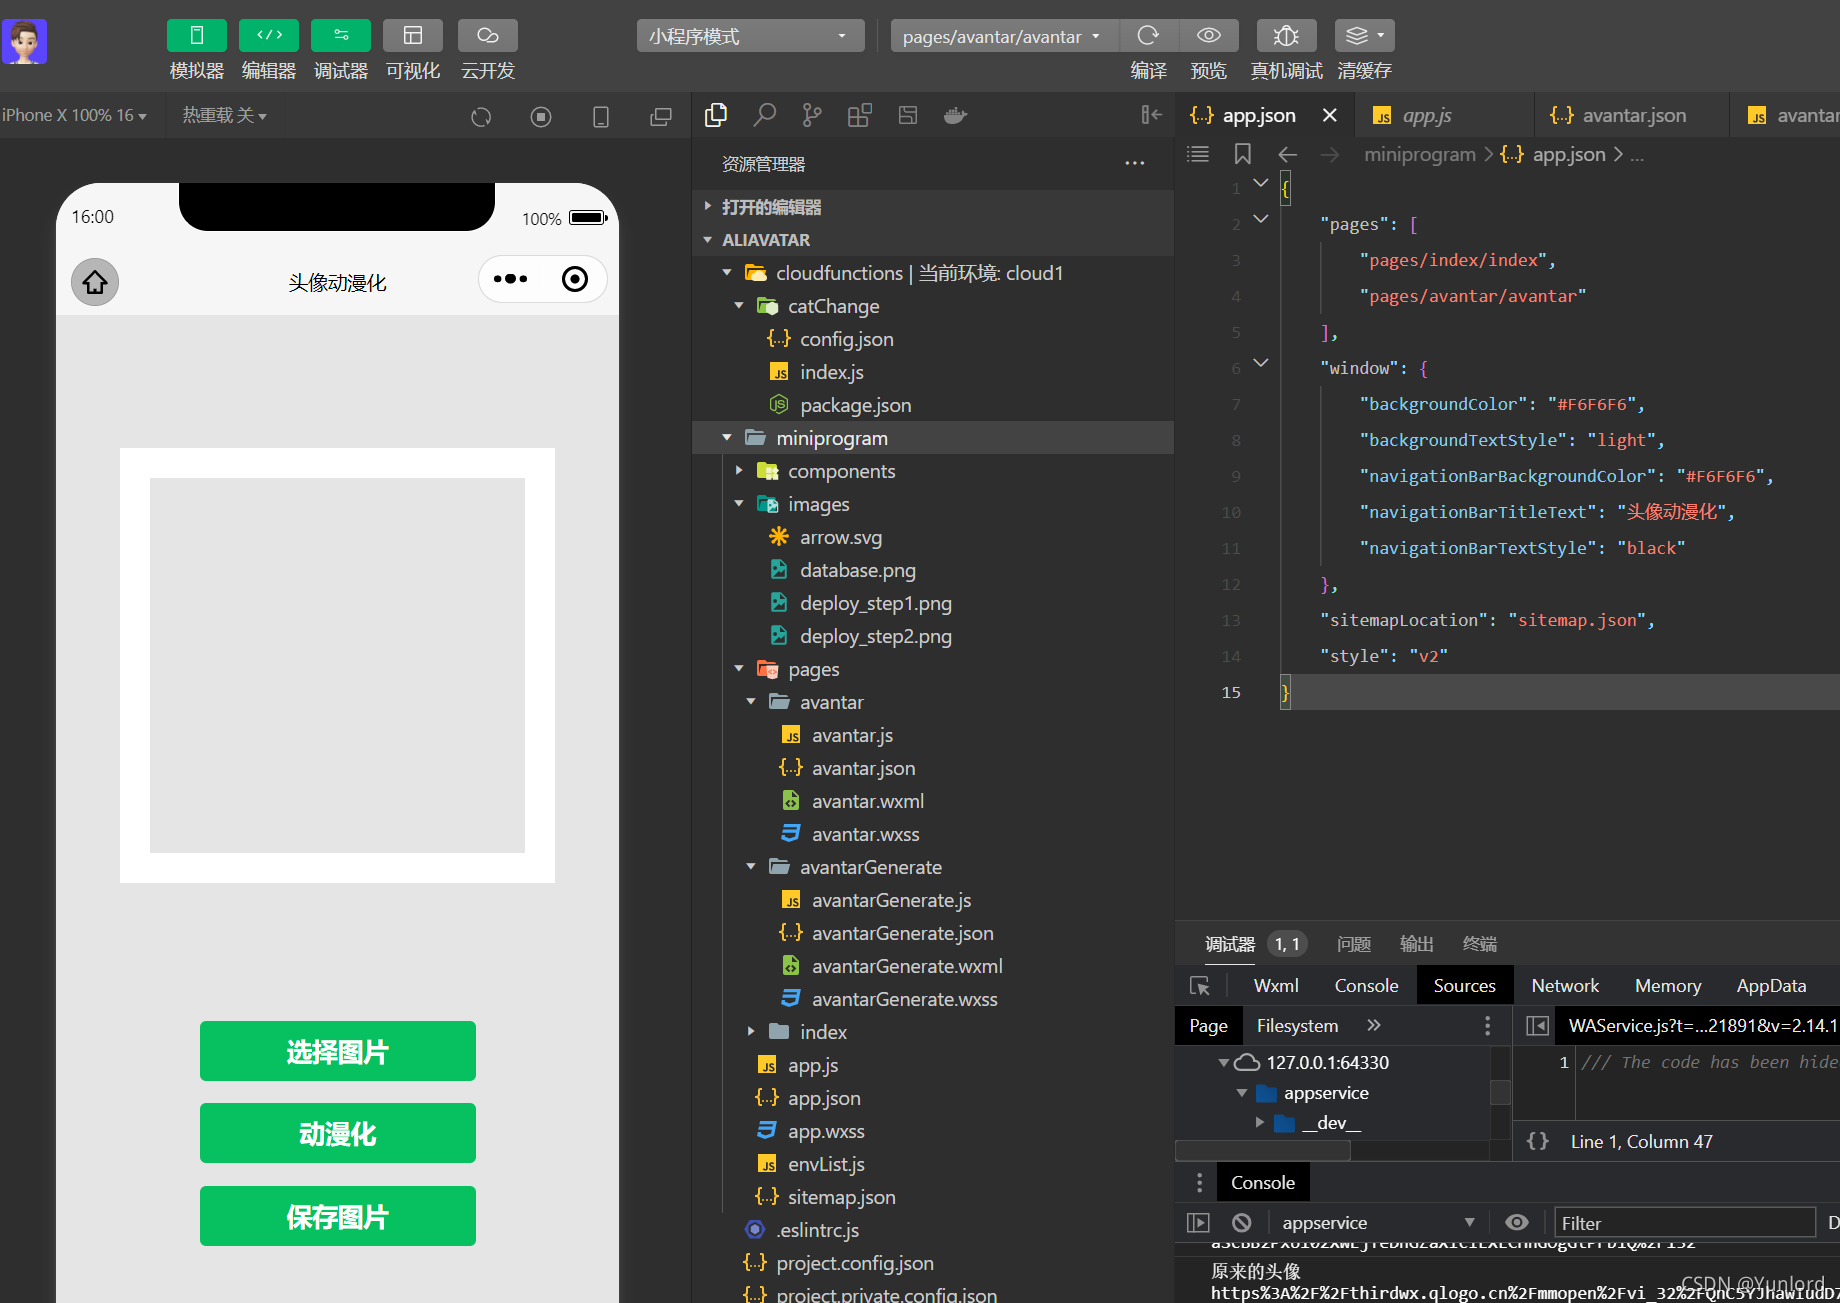Navigate back with the editor arrow
Image resolution: width=1840 pixels, height=1303 pixels.
pos(1288,154)
